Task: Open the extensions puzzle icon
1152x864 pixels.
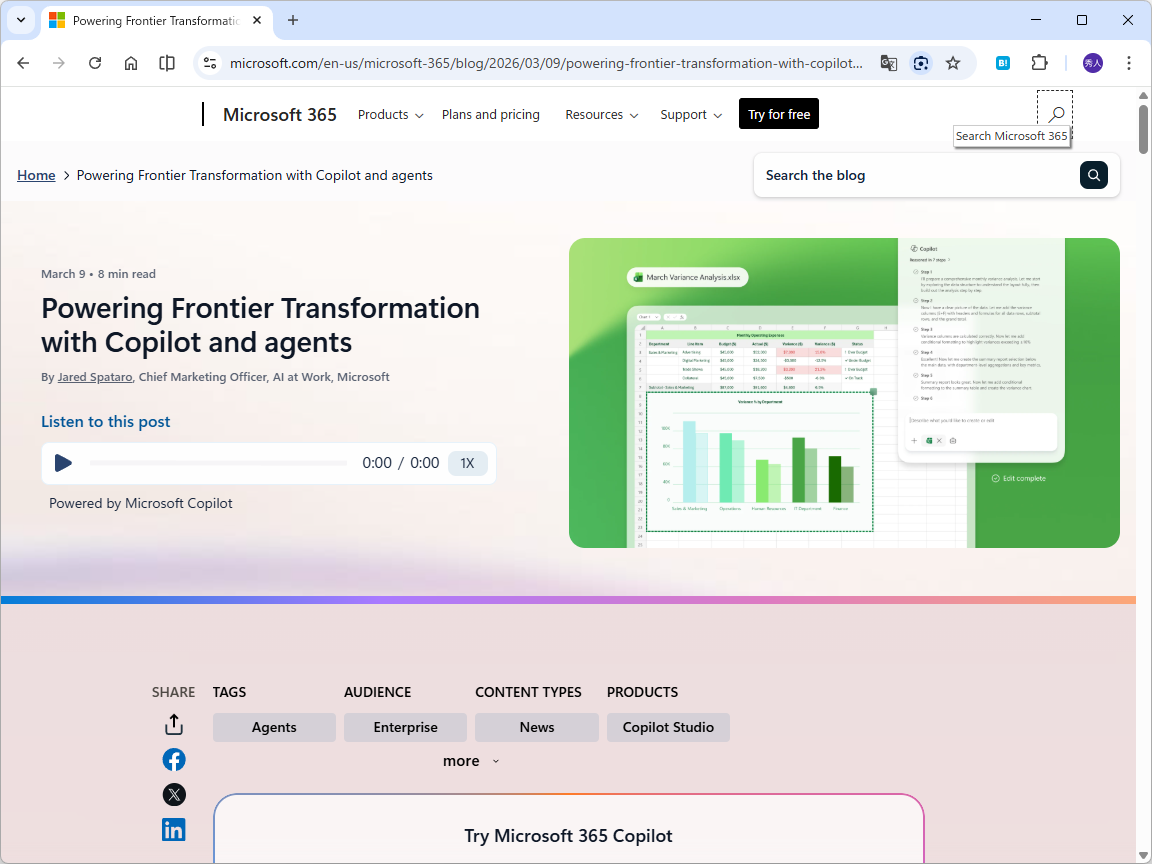Action: click(x=1039, y=63)
